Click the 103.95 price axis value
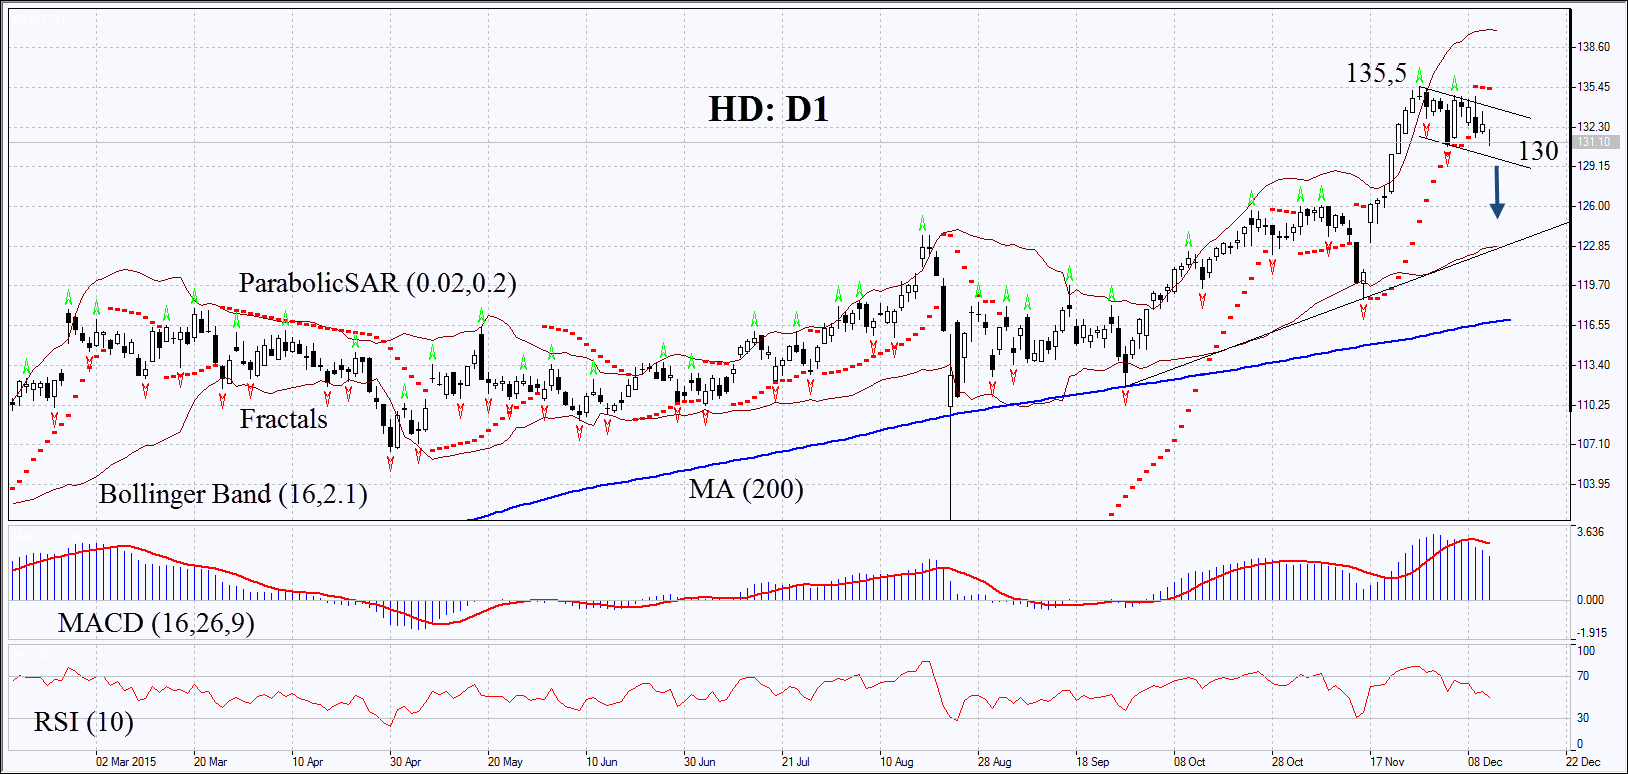Viewport: 1628px width, 774px height. [x=1594, y=484]
